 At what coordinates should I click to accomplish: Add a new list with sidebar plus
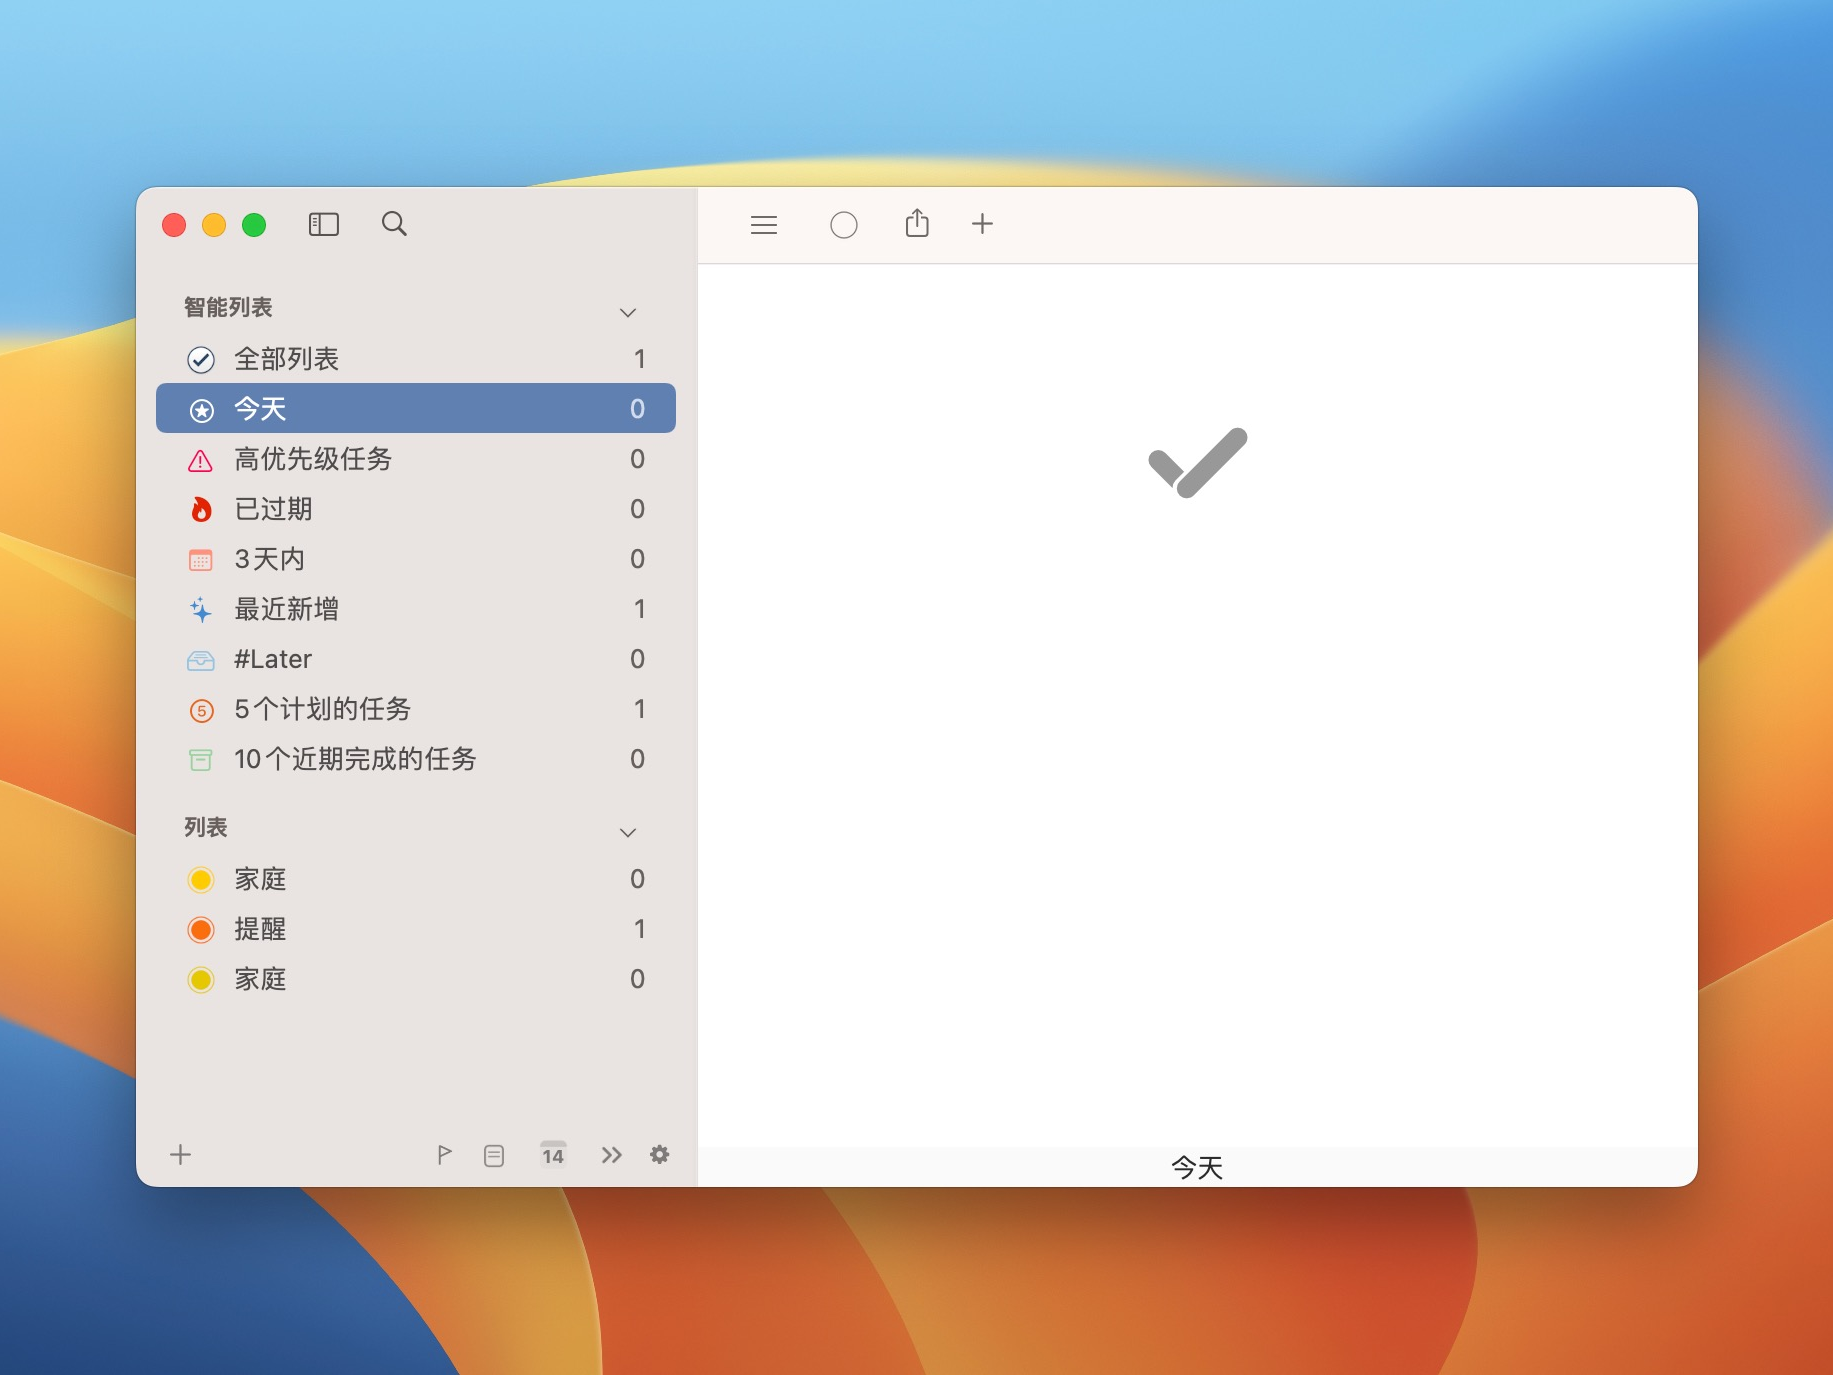coord(181,1155)
